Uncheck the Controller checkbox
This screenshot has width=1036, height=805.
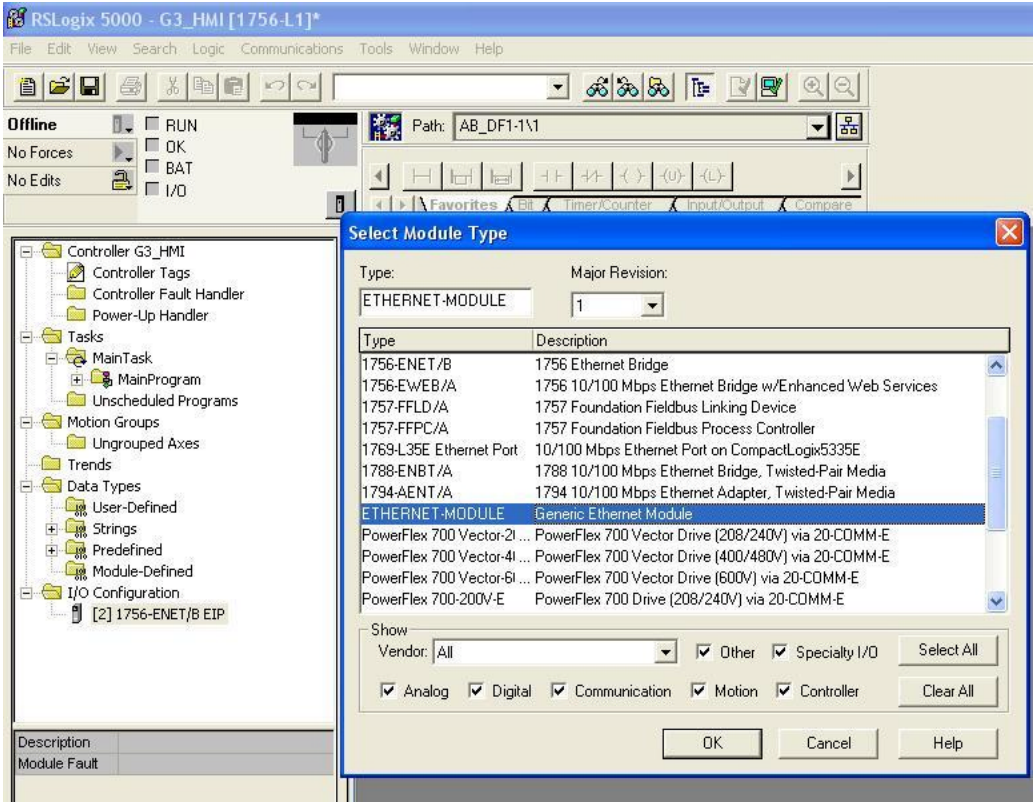(x=784, y=691)
